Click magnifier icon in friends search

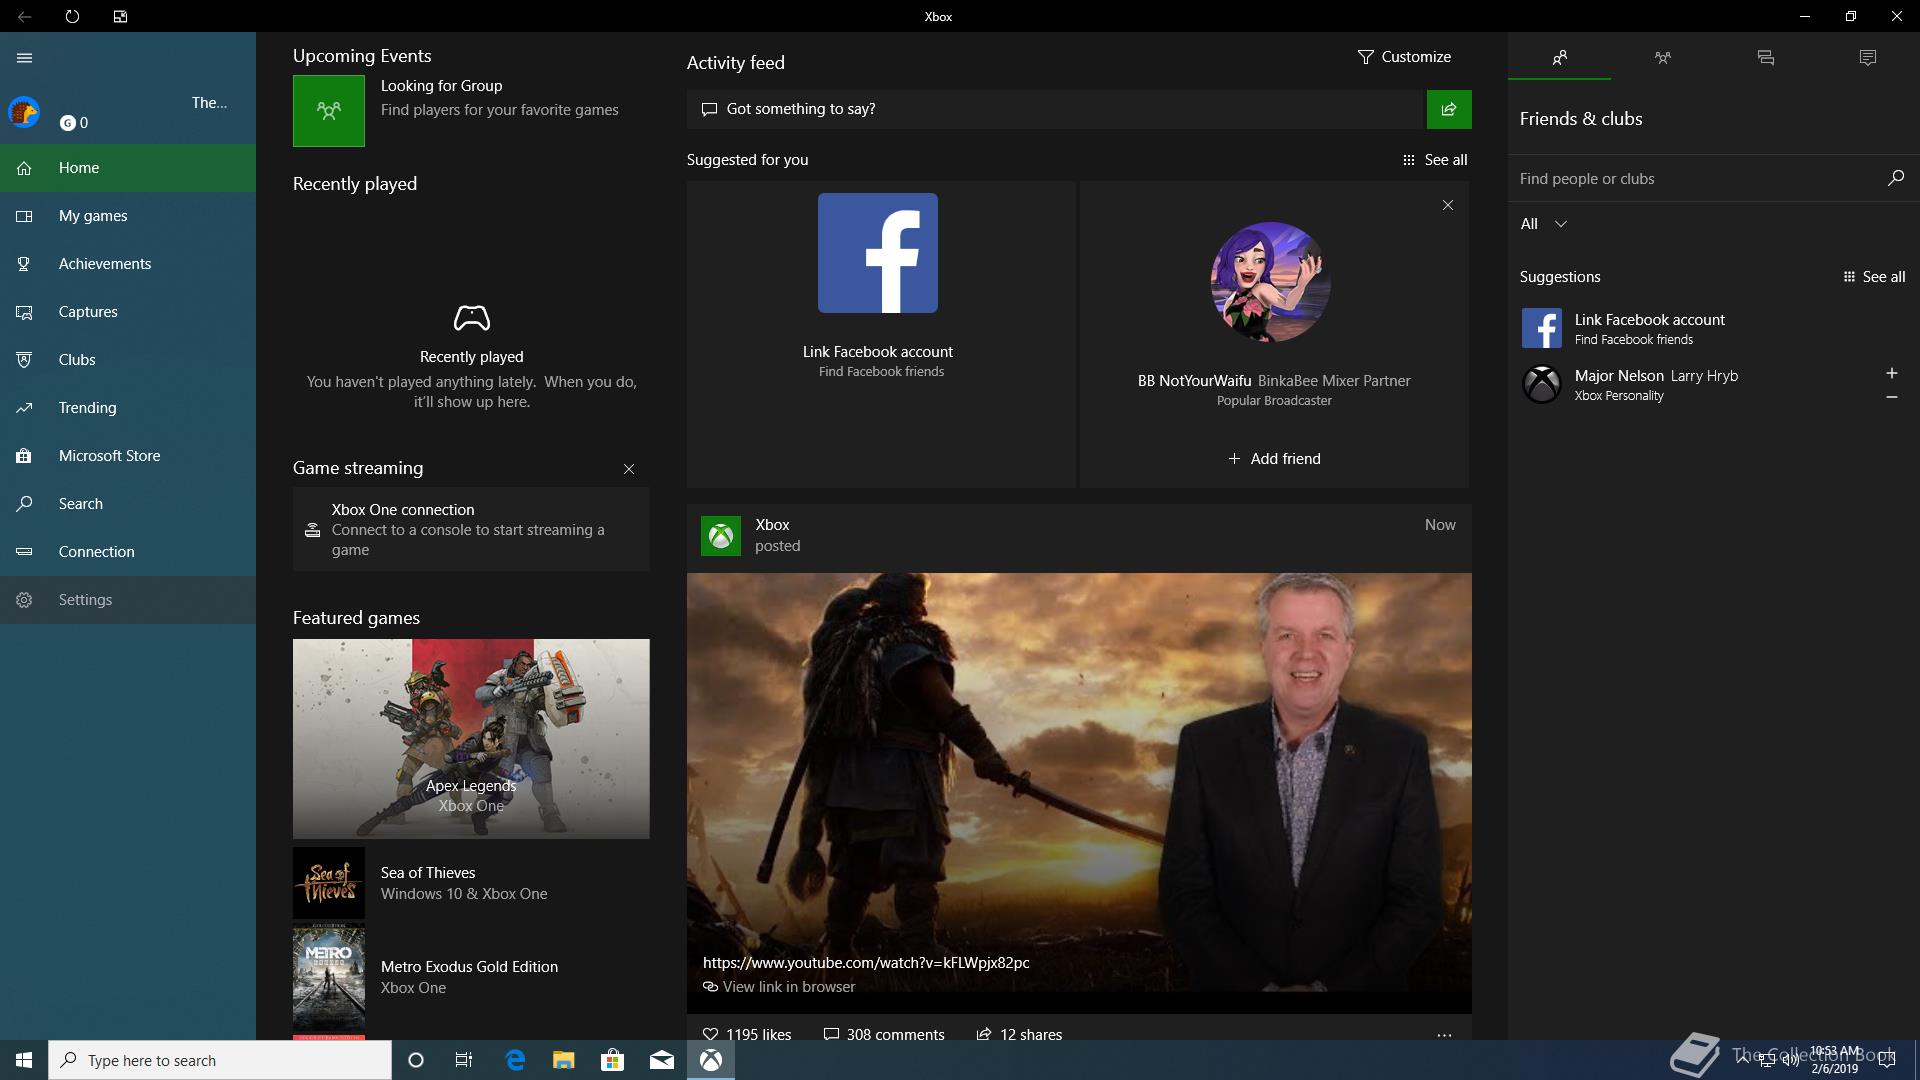coord(1895,178)
